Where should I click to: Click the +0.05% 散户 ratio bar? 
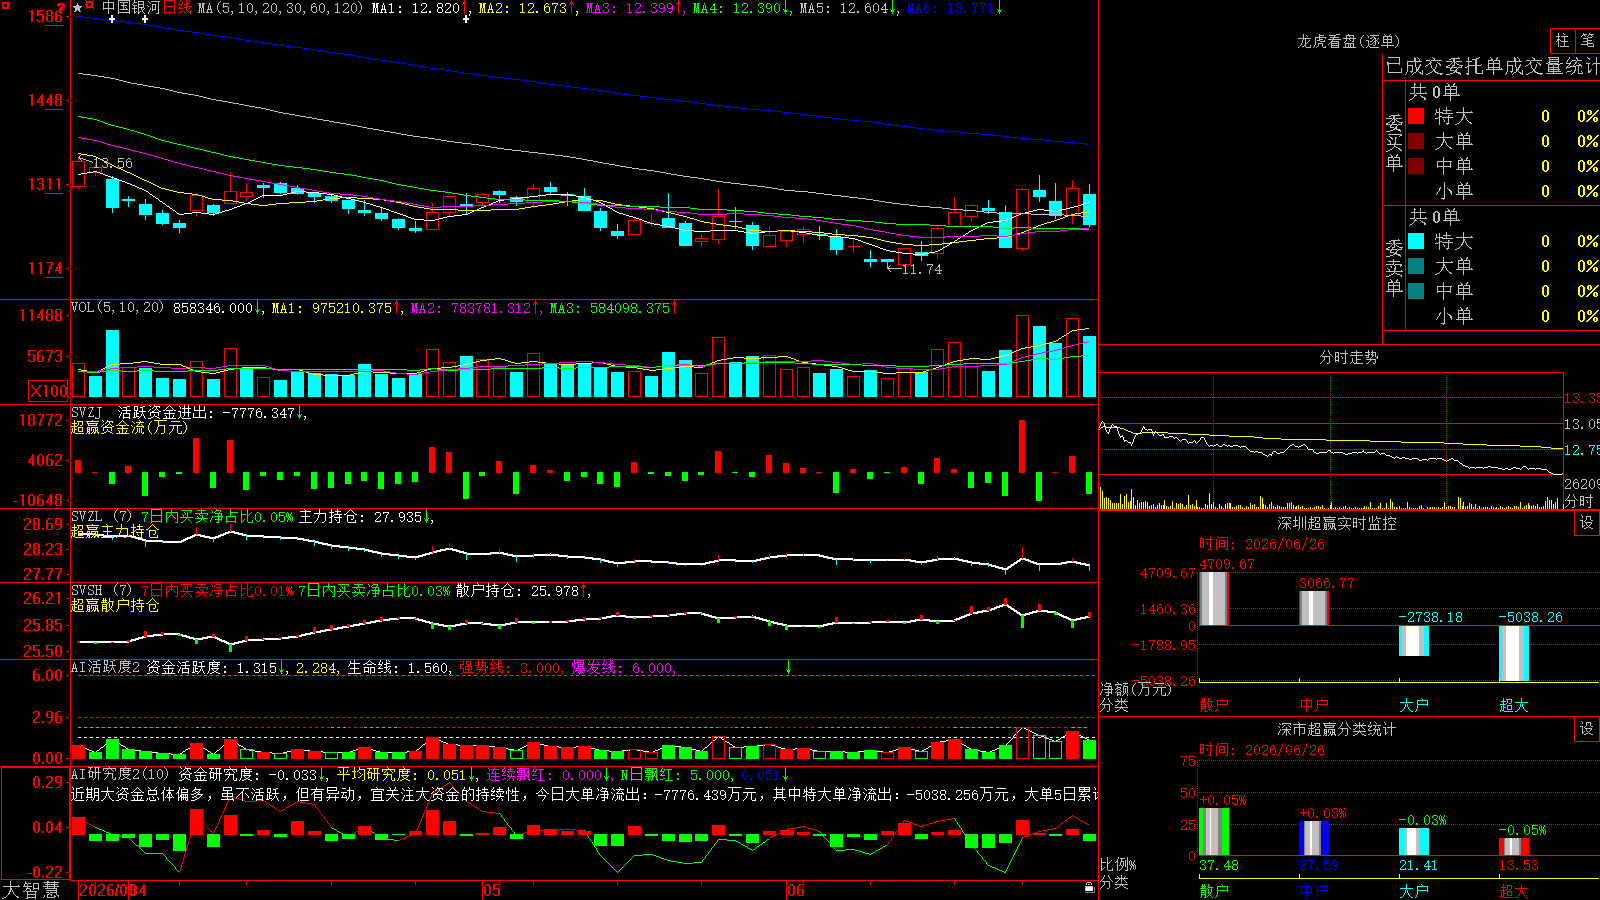pyautogui.click(x=1214, y=831)
